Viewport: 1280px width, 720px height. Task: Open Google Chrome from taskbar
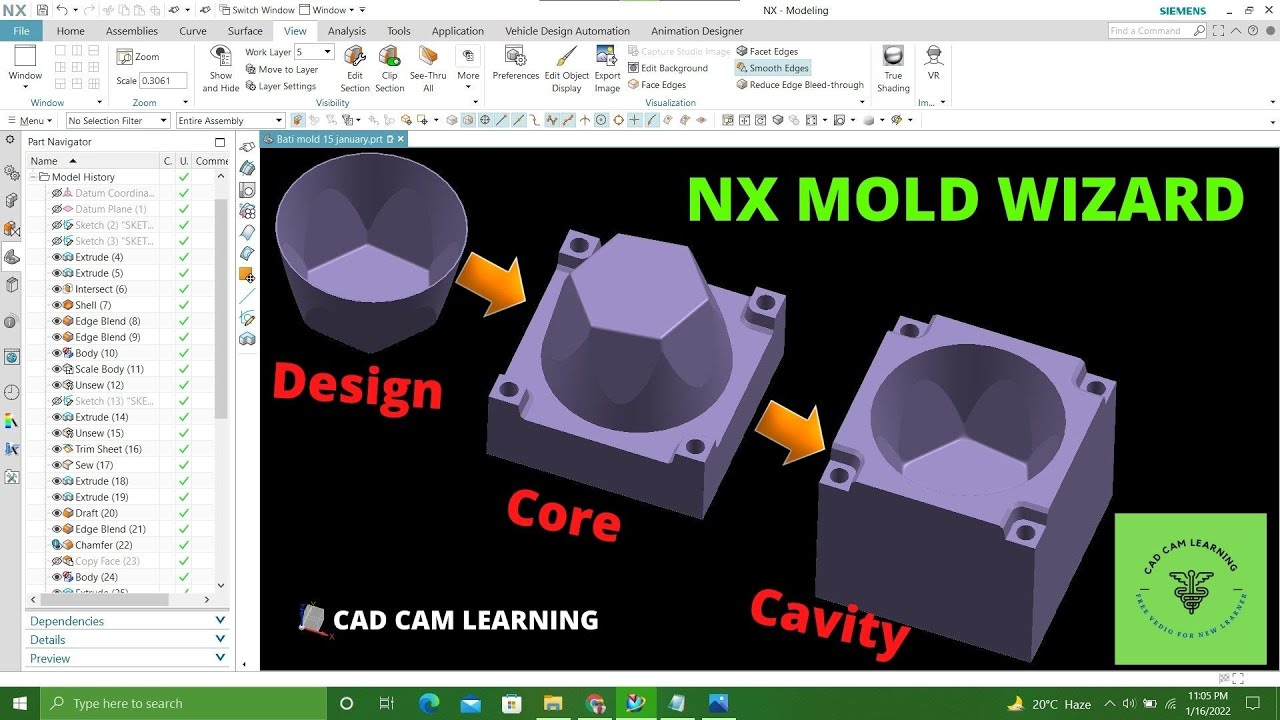[x=595, y=703]
